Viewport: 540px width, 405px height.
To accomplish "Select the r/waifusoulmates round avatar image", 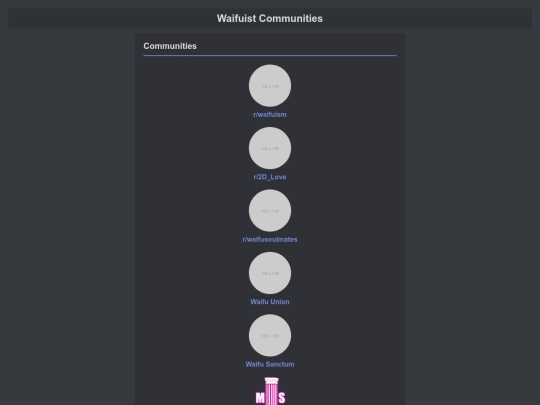I will click(x=270, y=210).
